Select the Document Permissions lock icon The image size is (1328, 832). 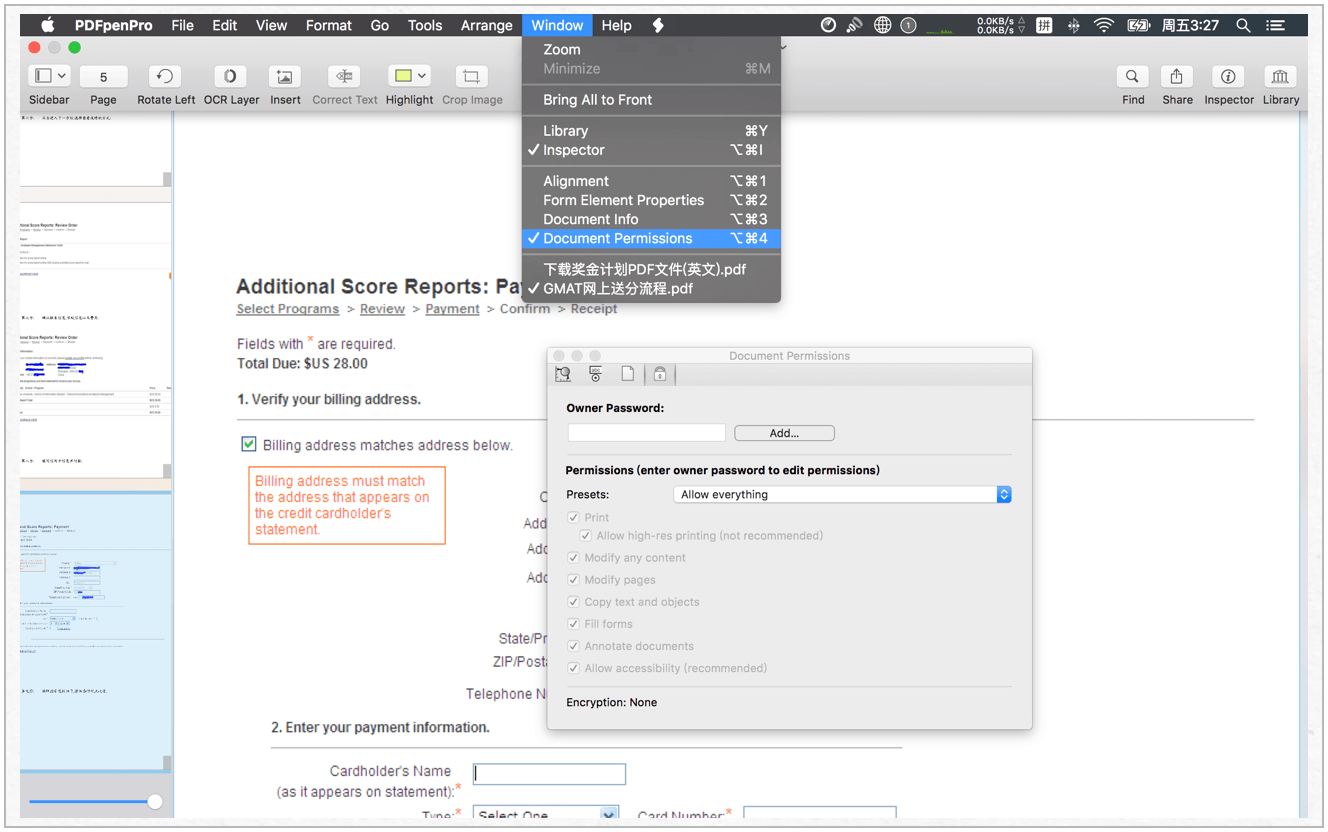(x=660, y=374)
